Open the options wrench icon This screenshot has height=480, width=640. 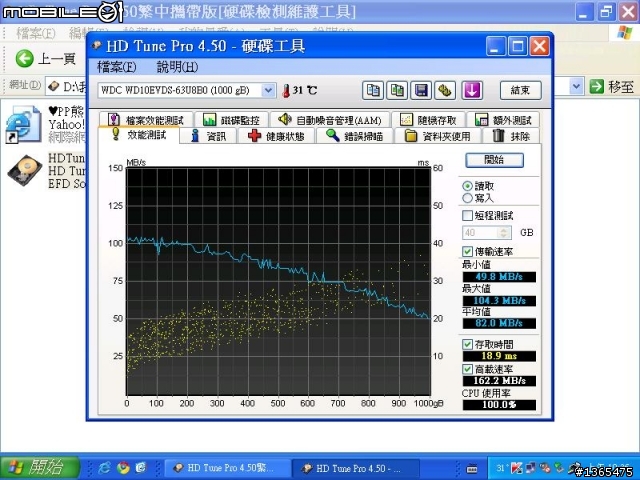click(445, 90)
